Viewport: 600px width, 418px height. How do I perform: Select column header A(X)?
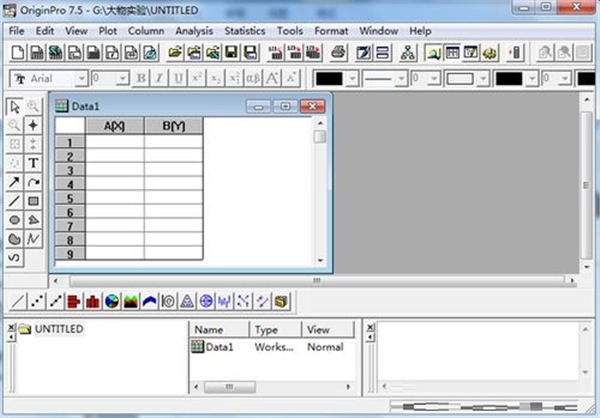point(115,126)
